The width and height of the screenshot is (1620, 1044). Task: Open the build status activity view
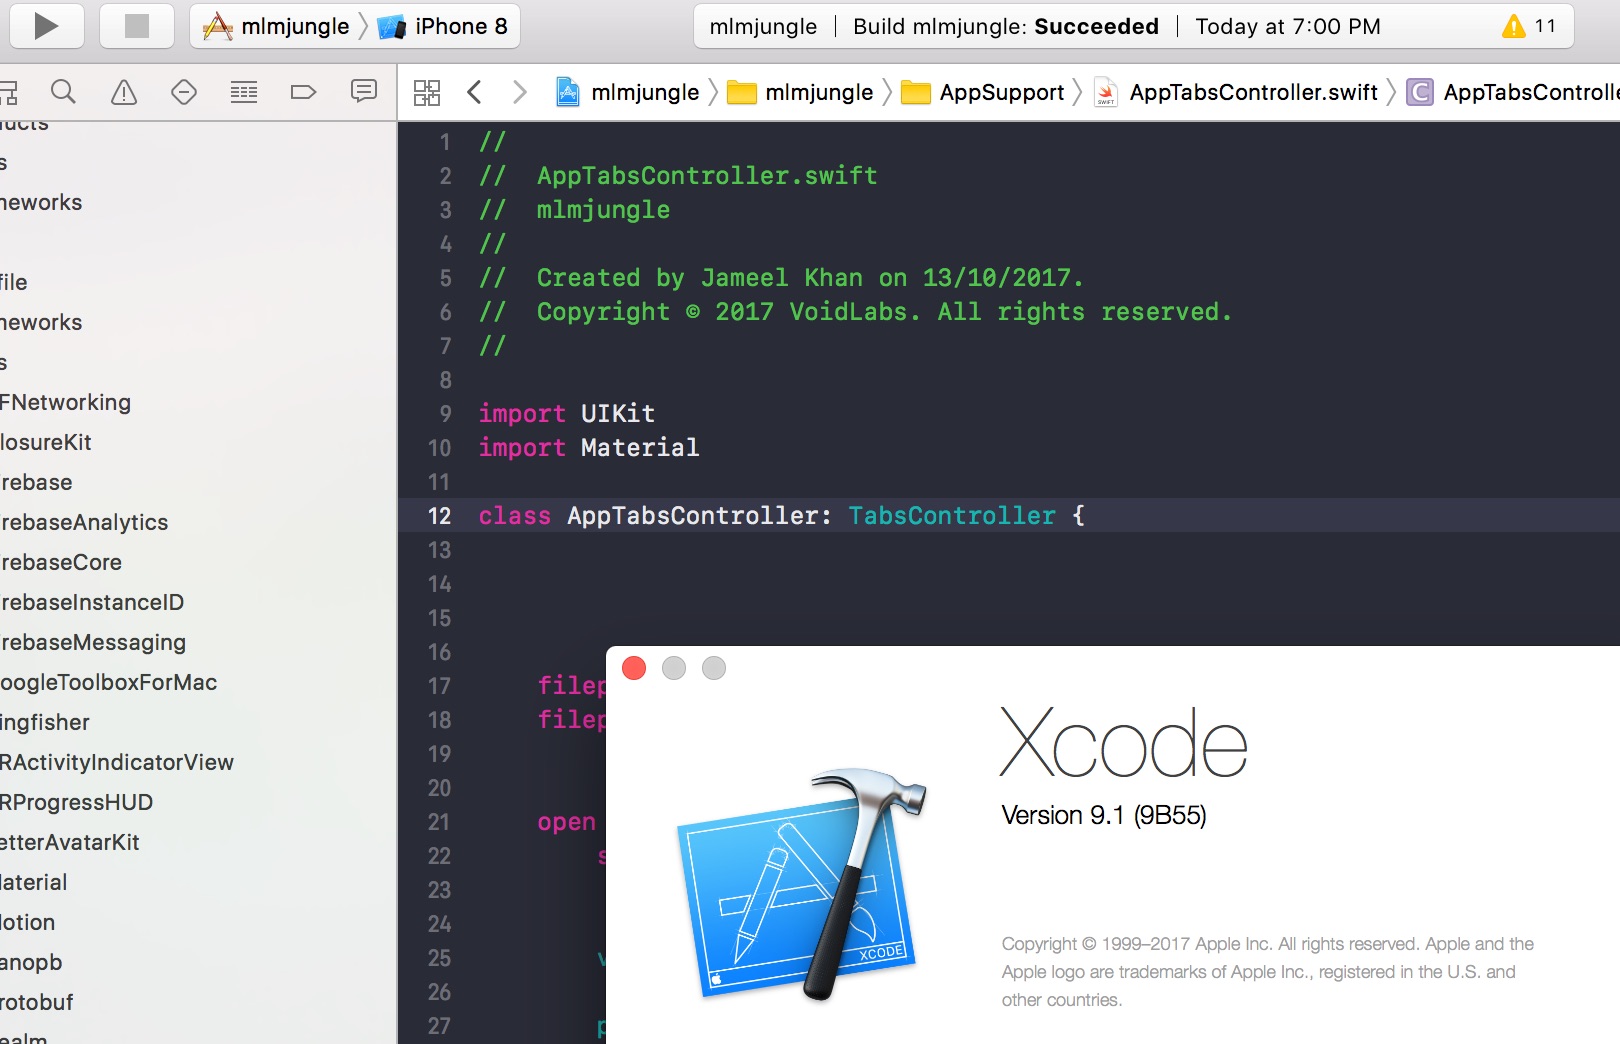(x=1134, y=26)
